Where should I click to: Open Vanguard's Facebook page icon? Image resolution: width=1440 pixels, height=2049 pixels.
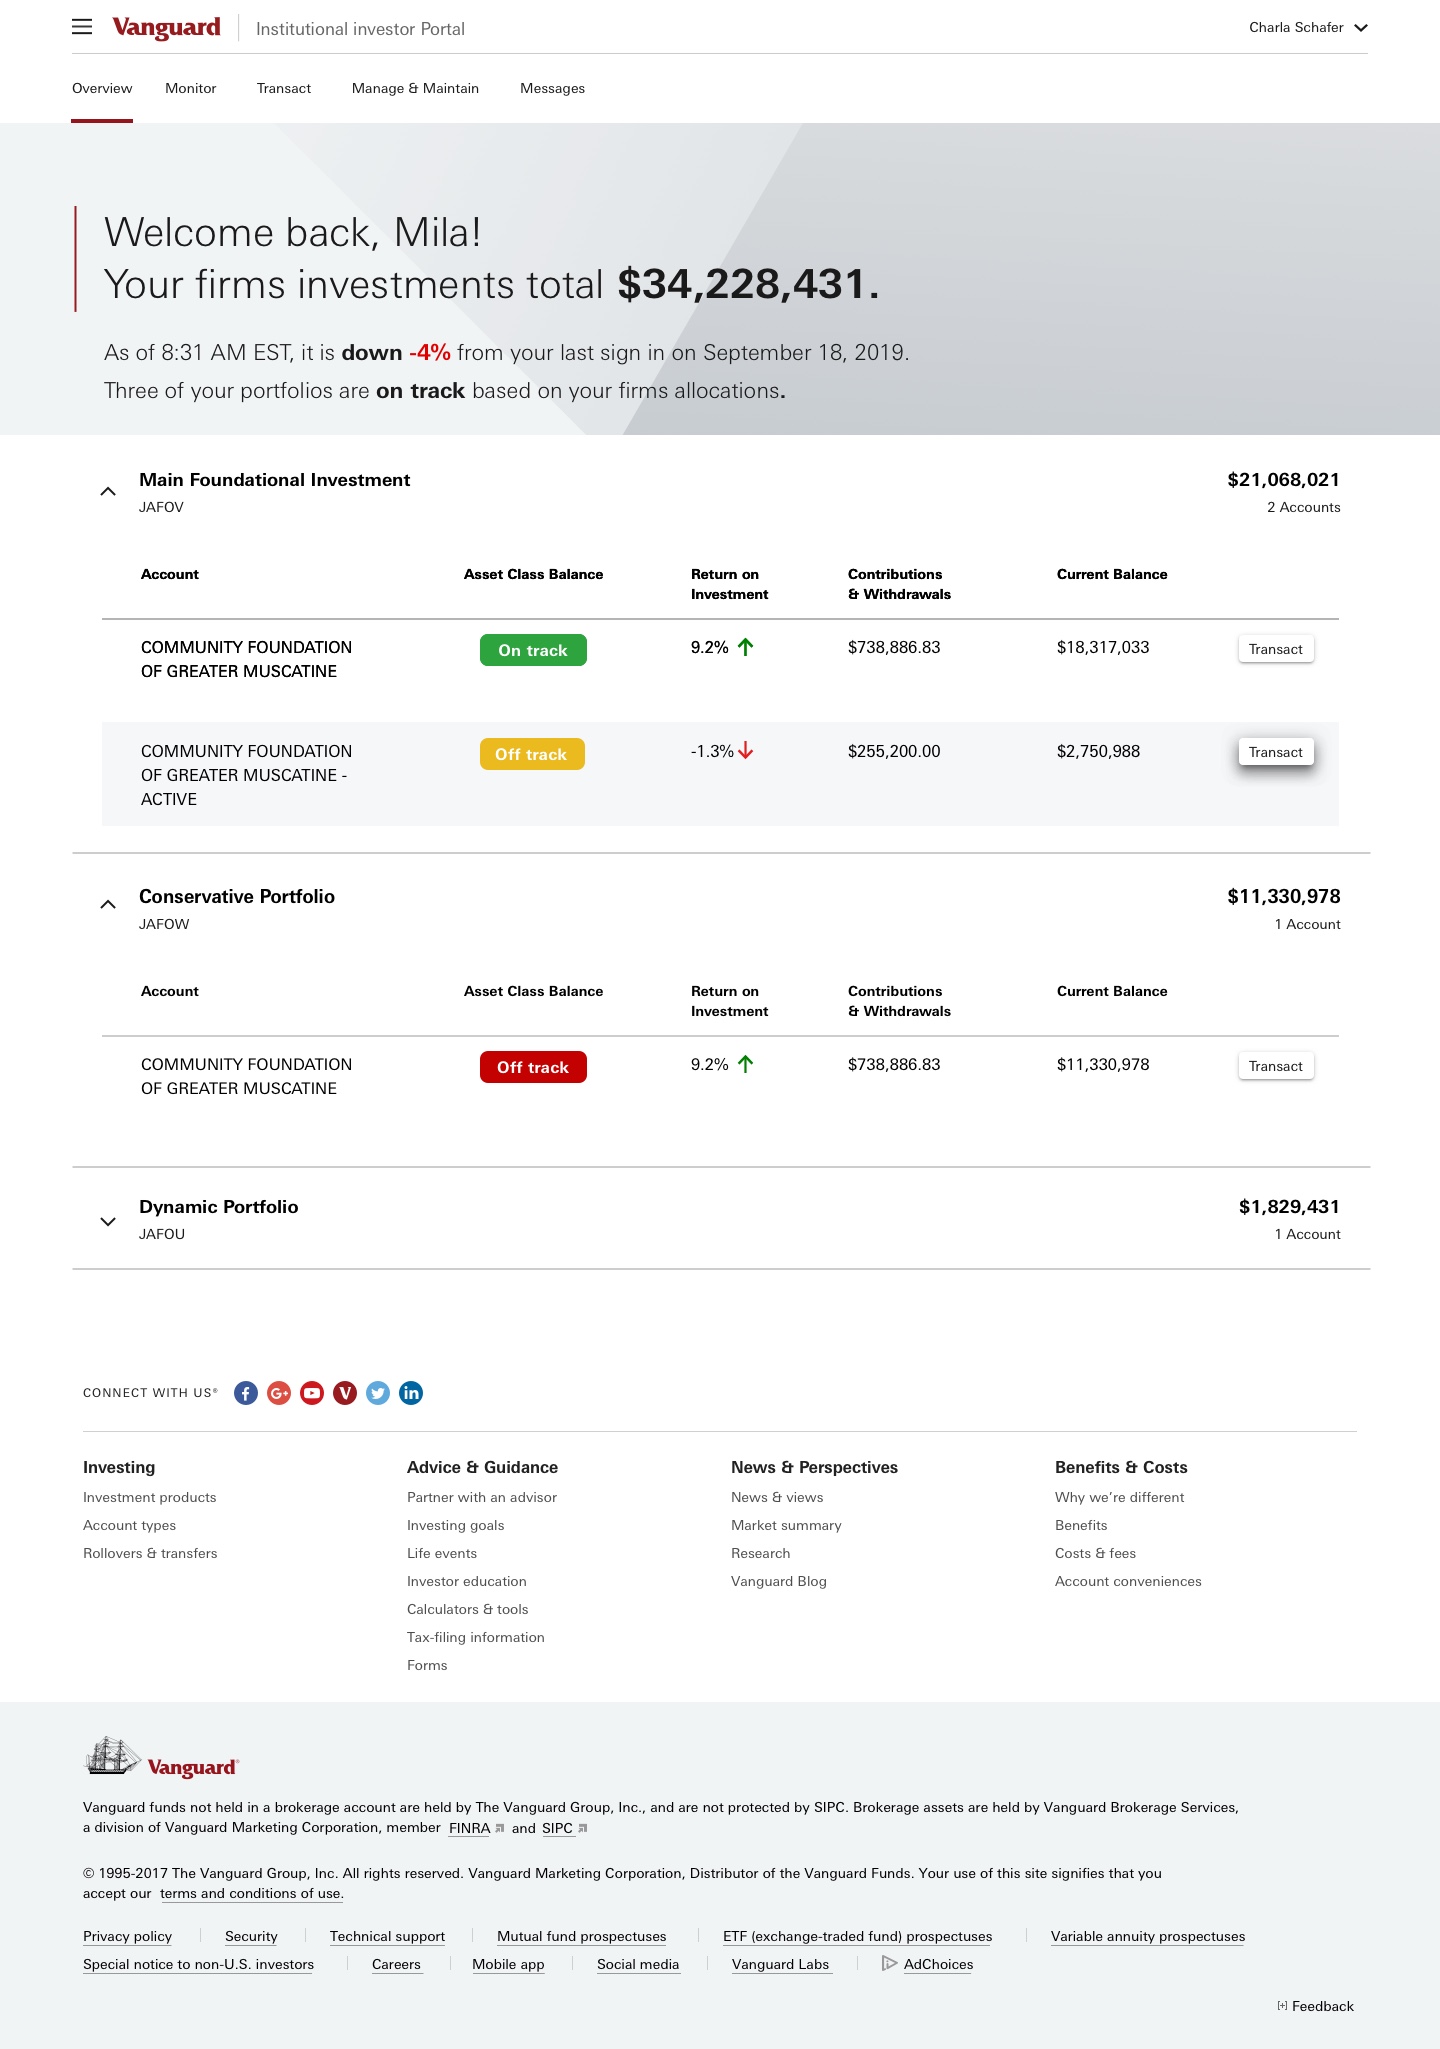[246, 1393]
